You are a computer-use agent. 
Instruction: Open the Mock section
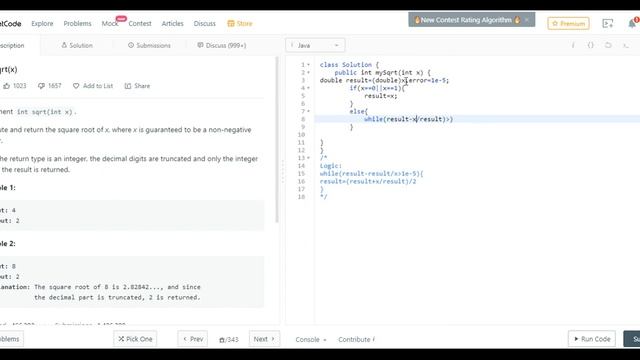click(110, 24)
